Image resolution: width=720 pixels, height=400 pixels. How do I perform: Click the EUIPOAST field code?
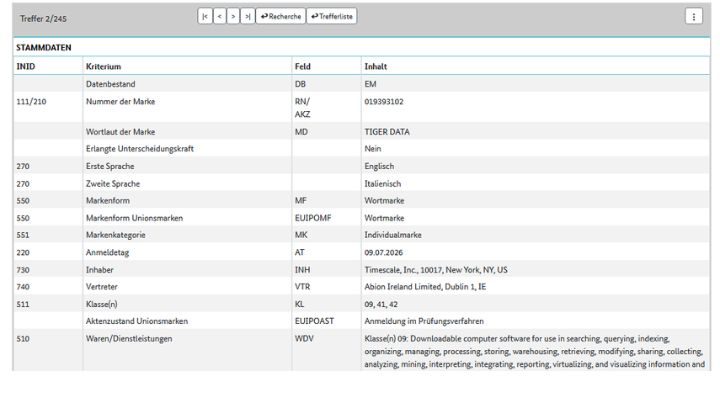tap(315, 321)
